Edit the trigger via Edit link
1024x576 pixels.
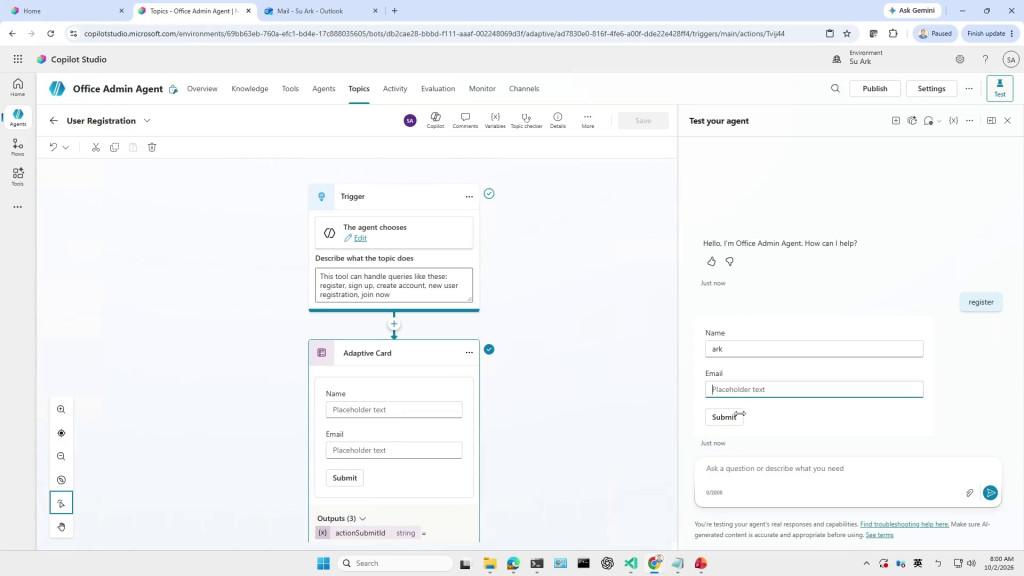[x=360, y=238]
